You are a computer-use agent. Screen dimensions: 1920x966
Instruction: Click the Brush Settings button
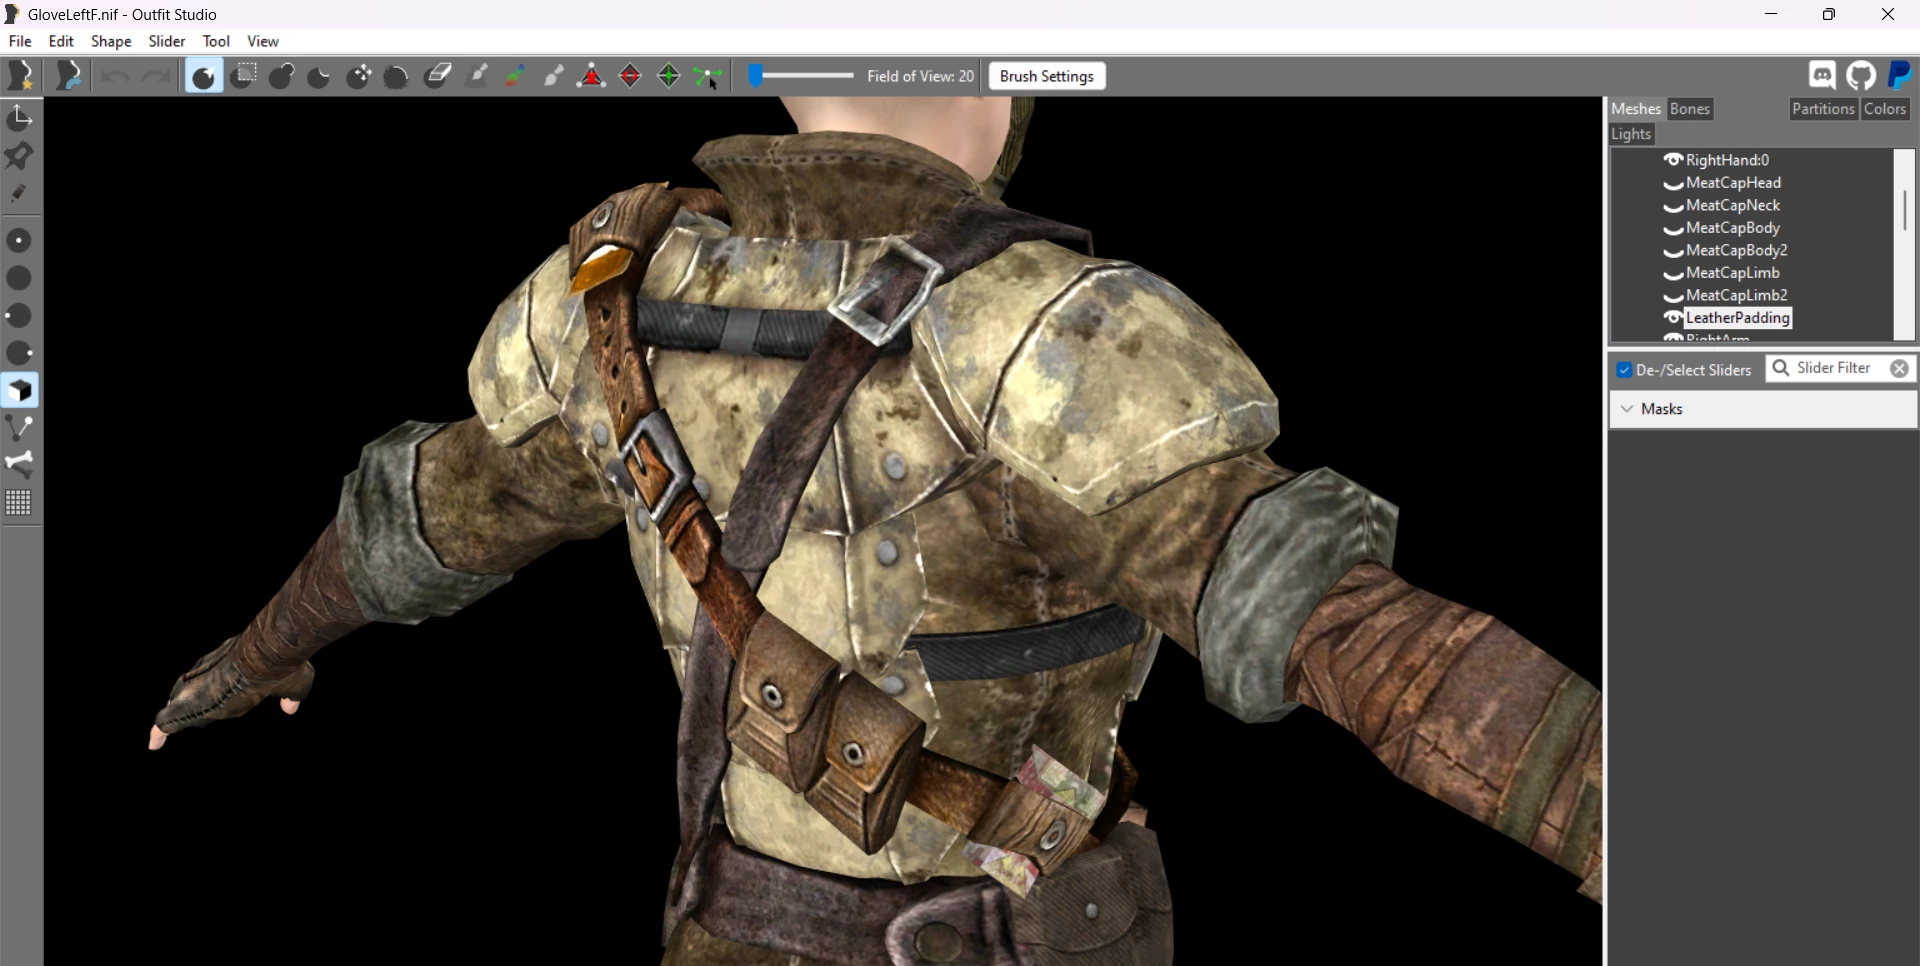click(1047, 76)
